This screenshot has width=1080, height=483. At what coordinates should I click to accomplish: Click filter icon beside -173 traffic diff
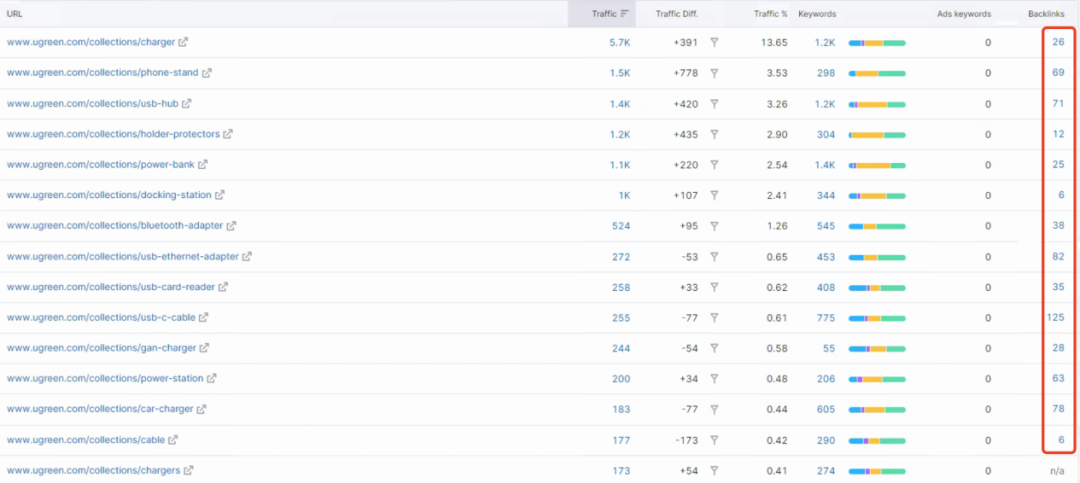tap(714, 440)
